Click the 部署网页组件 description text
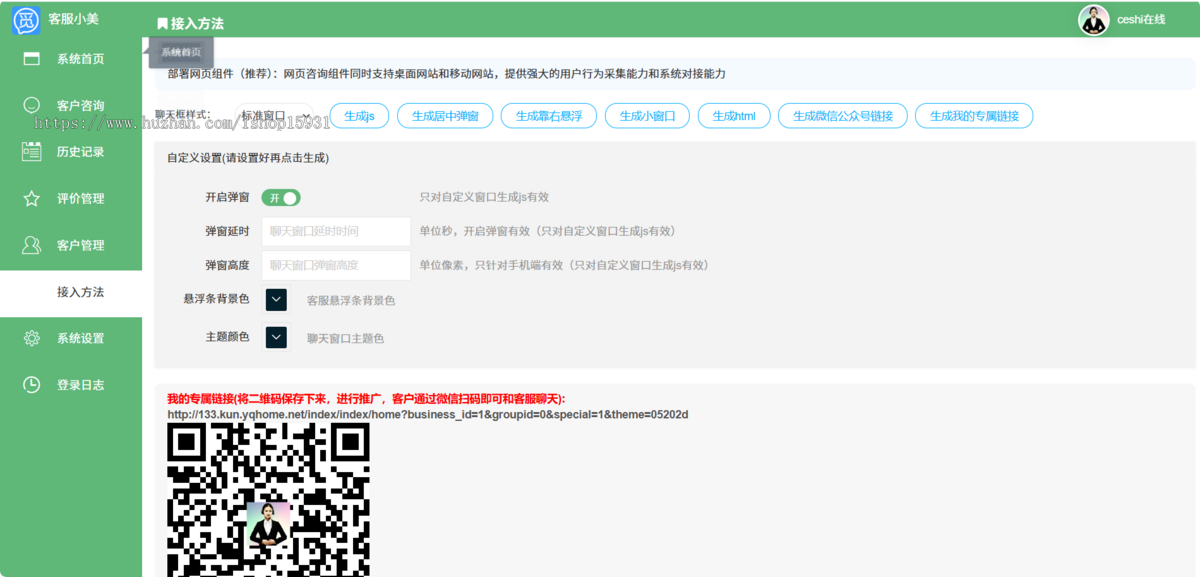The width and height of the screenshot is (1200, 577). click(x=446, y=74)
